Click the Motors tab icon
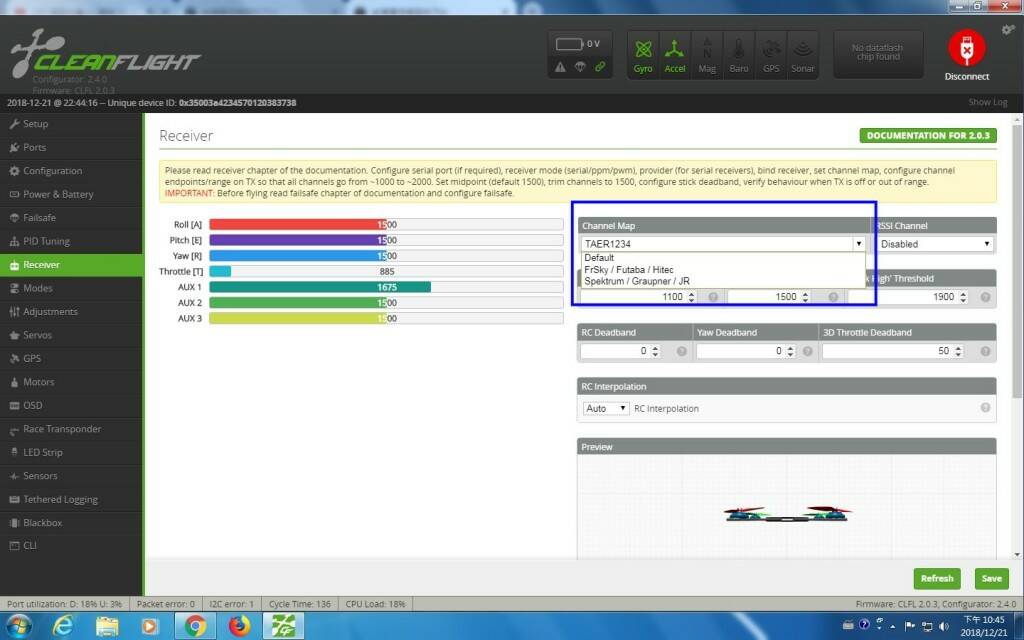The width and height of the screenshot is (1024, 640). click(x=14, y=382)
